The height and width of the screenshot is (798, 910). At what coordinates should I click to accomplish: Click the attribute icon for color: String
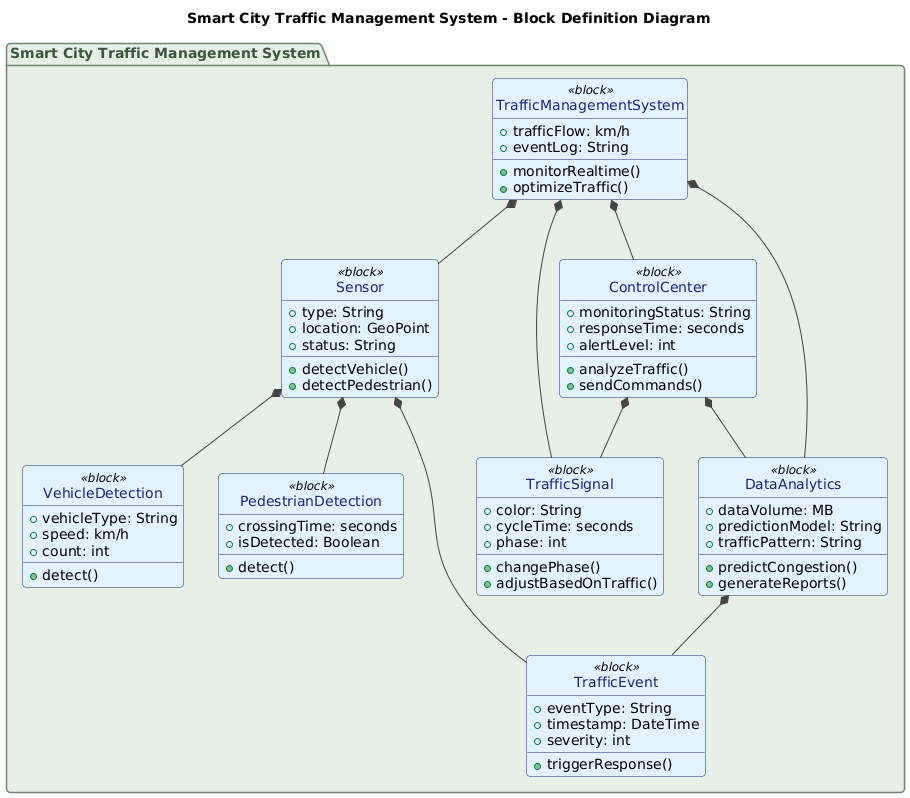tap(488, 510)
